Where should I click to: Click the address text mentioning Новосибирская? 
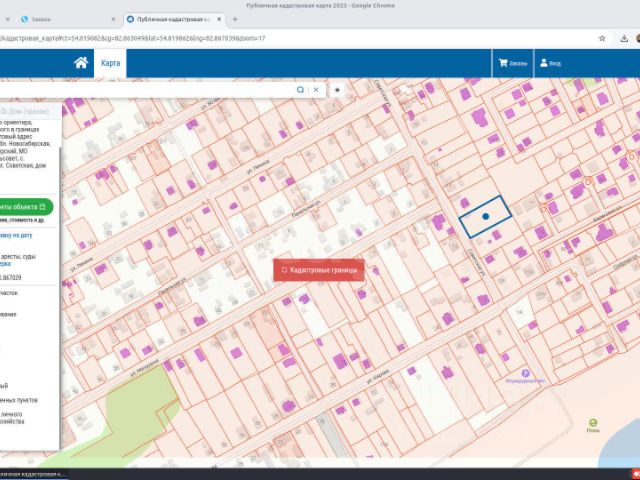click(x=25, y=144)
